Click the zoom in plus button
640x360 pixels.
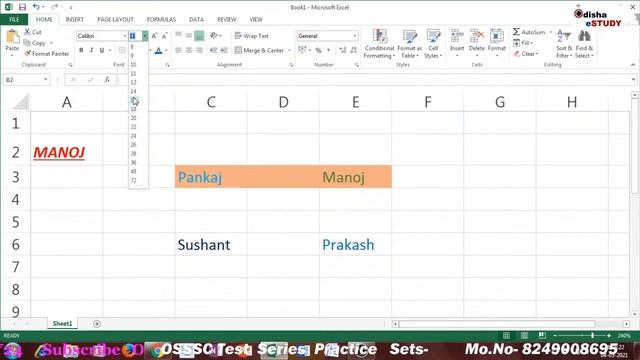pos(609,336)
